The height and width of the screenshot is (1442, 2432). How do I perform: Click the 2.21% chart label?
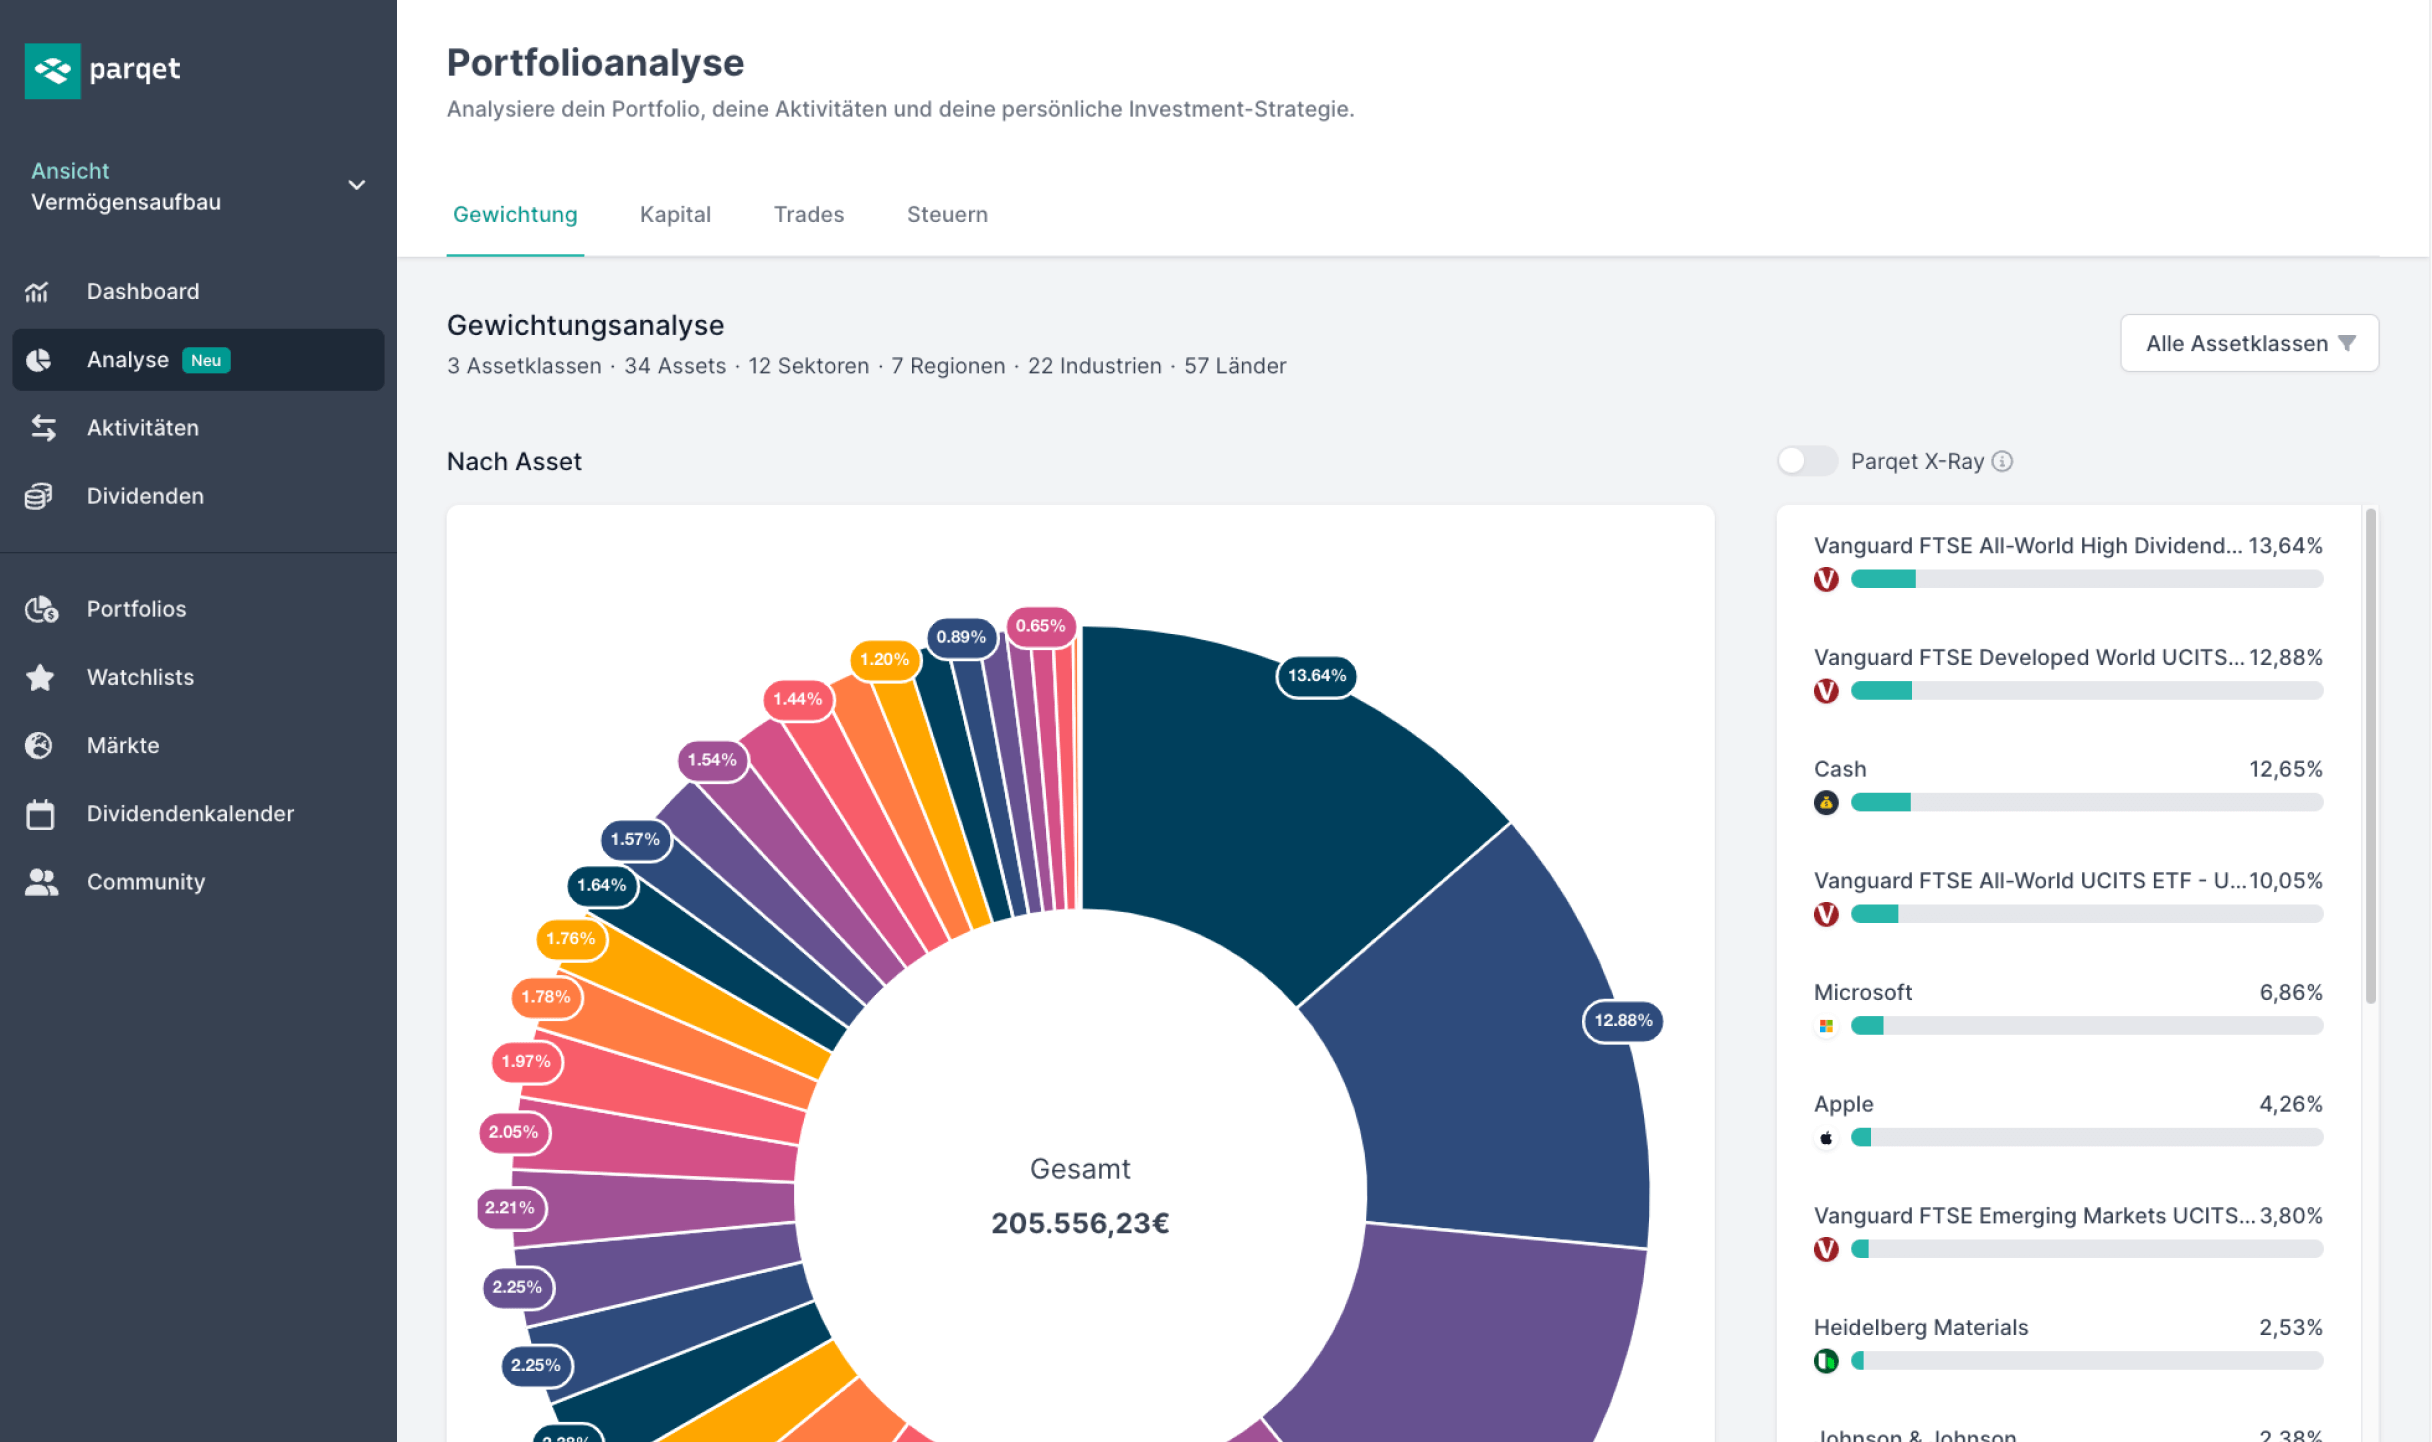510,1208
